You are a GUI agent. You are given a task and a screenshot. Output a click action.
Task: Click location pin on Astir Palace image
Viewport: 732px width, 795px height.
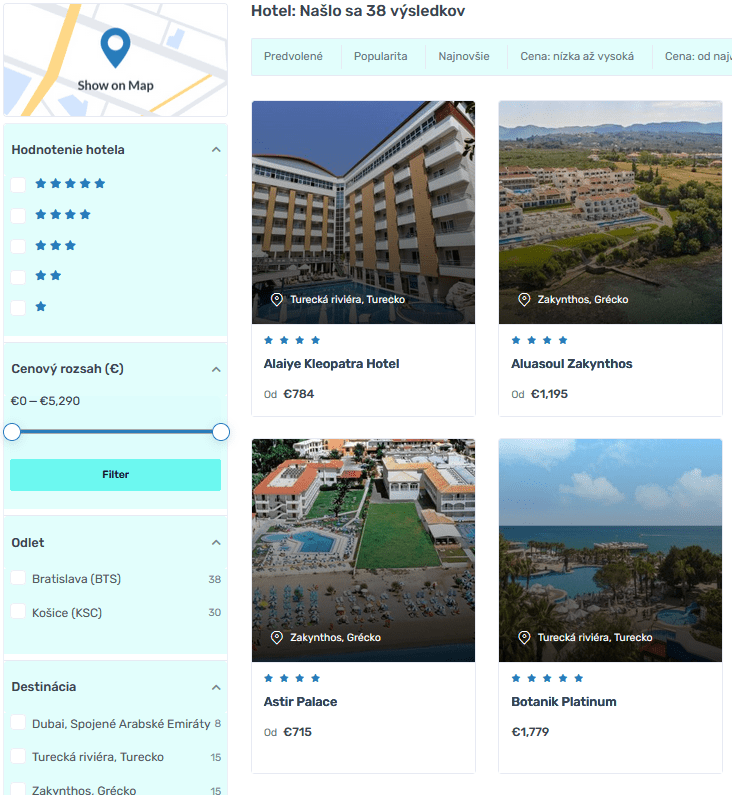click(276, 637)
